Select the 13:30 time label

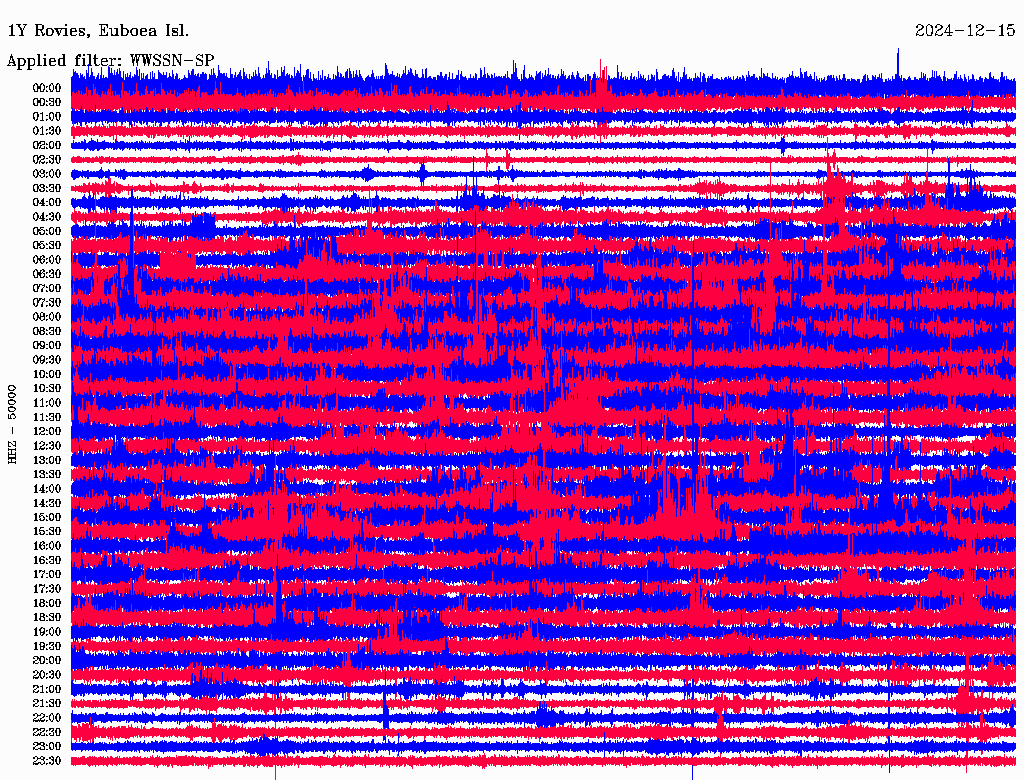tap(47, 474)
